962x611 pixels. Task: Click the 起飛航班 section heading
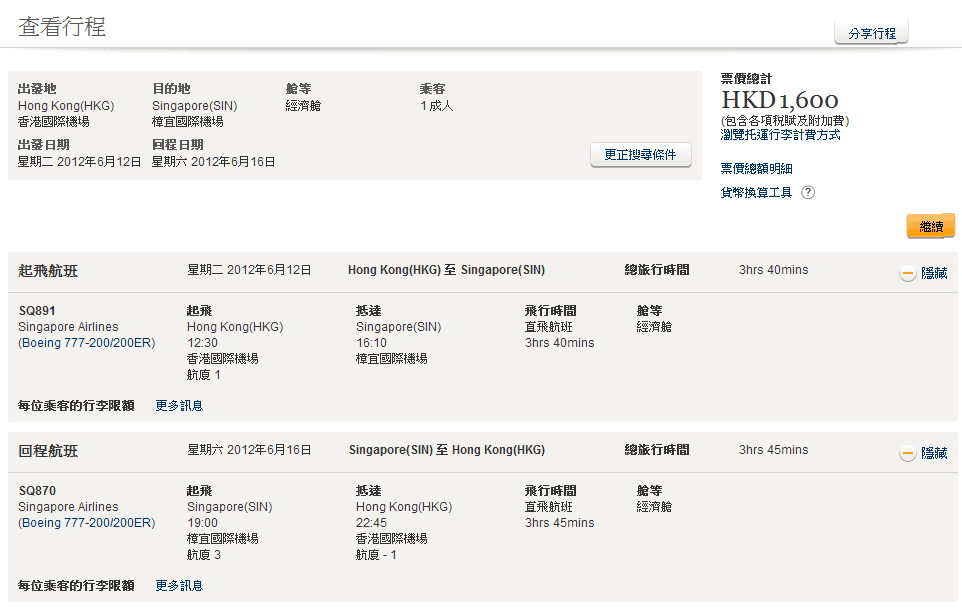(48, 271)
